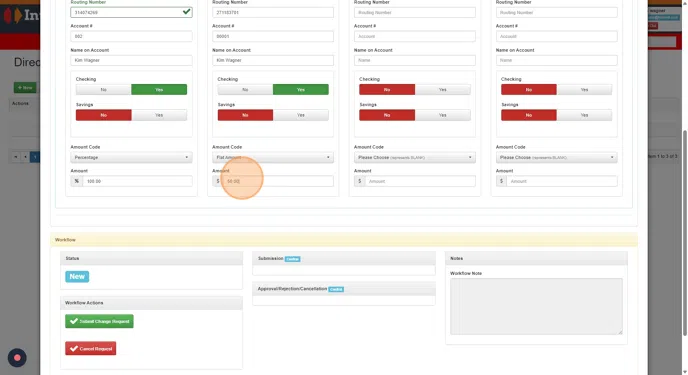Set first account Checking to No
This screenshot has width=688, height=375.
[104, 89]
